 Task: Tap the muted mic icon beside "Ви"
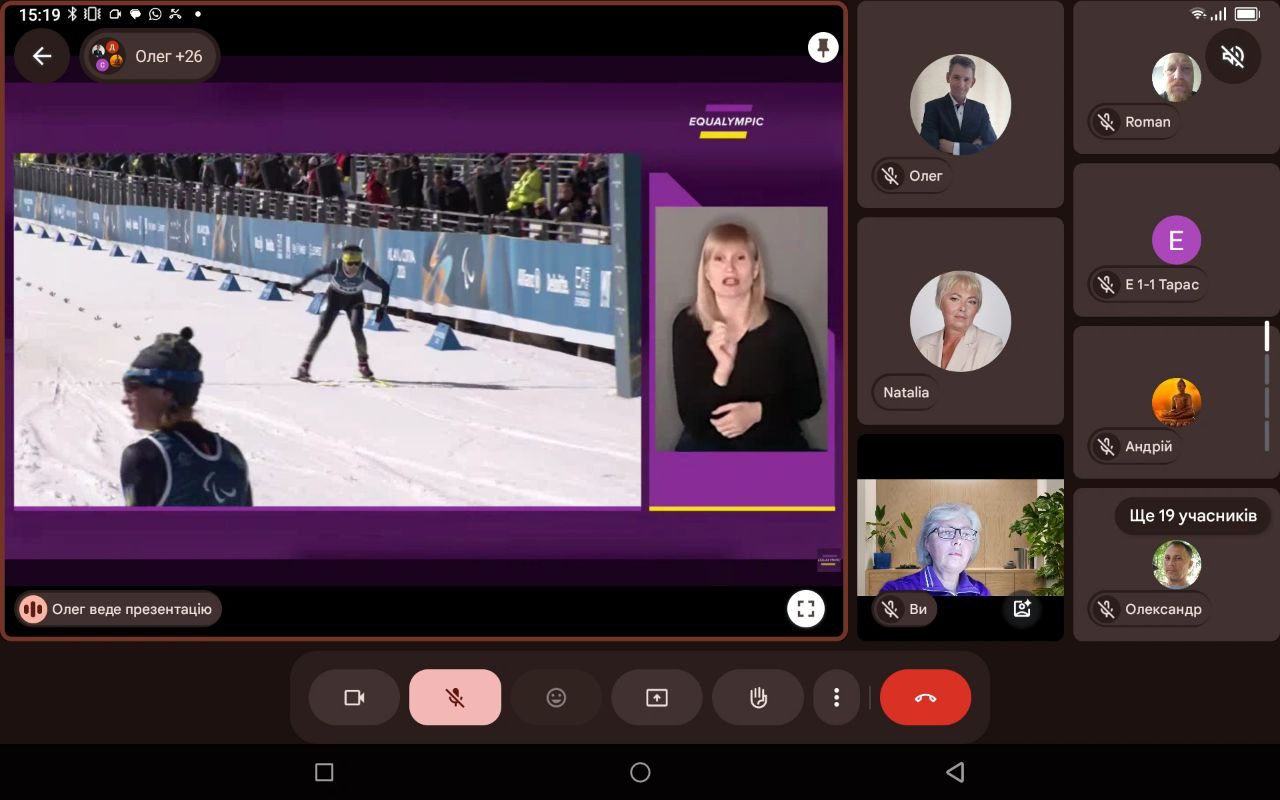(889, 609)
